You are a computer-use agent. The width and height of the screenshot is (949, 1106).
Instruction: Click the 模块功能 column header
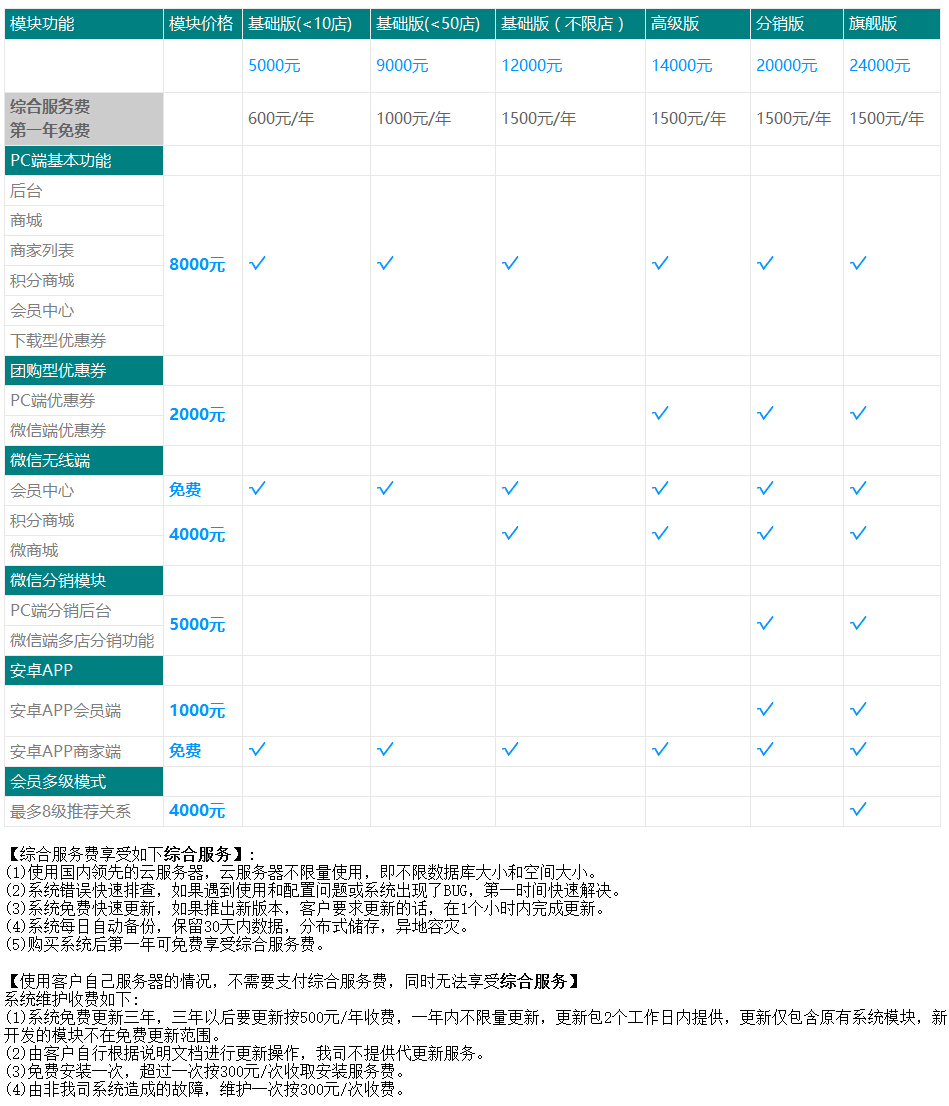(84, 24)
